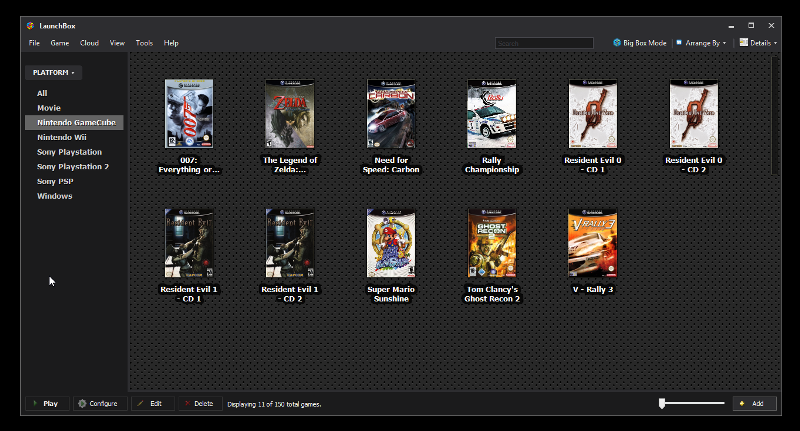This screenshot has width=800, height=431.
Task: Click the Configure button
Action: coord(100,403)
